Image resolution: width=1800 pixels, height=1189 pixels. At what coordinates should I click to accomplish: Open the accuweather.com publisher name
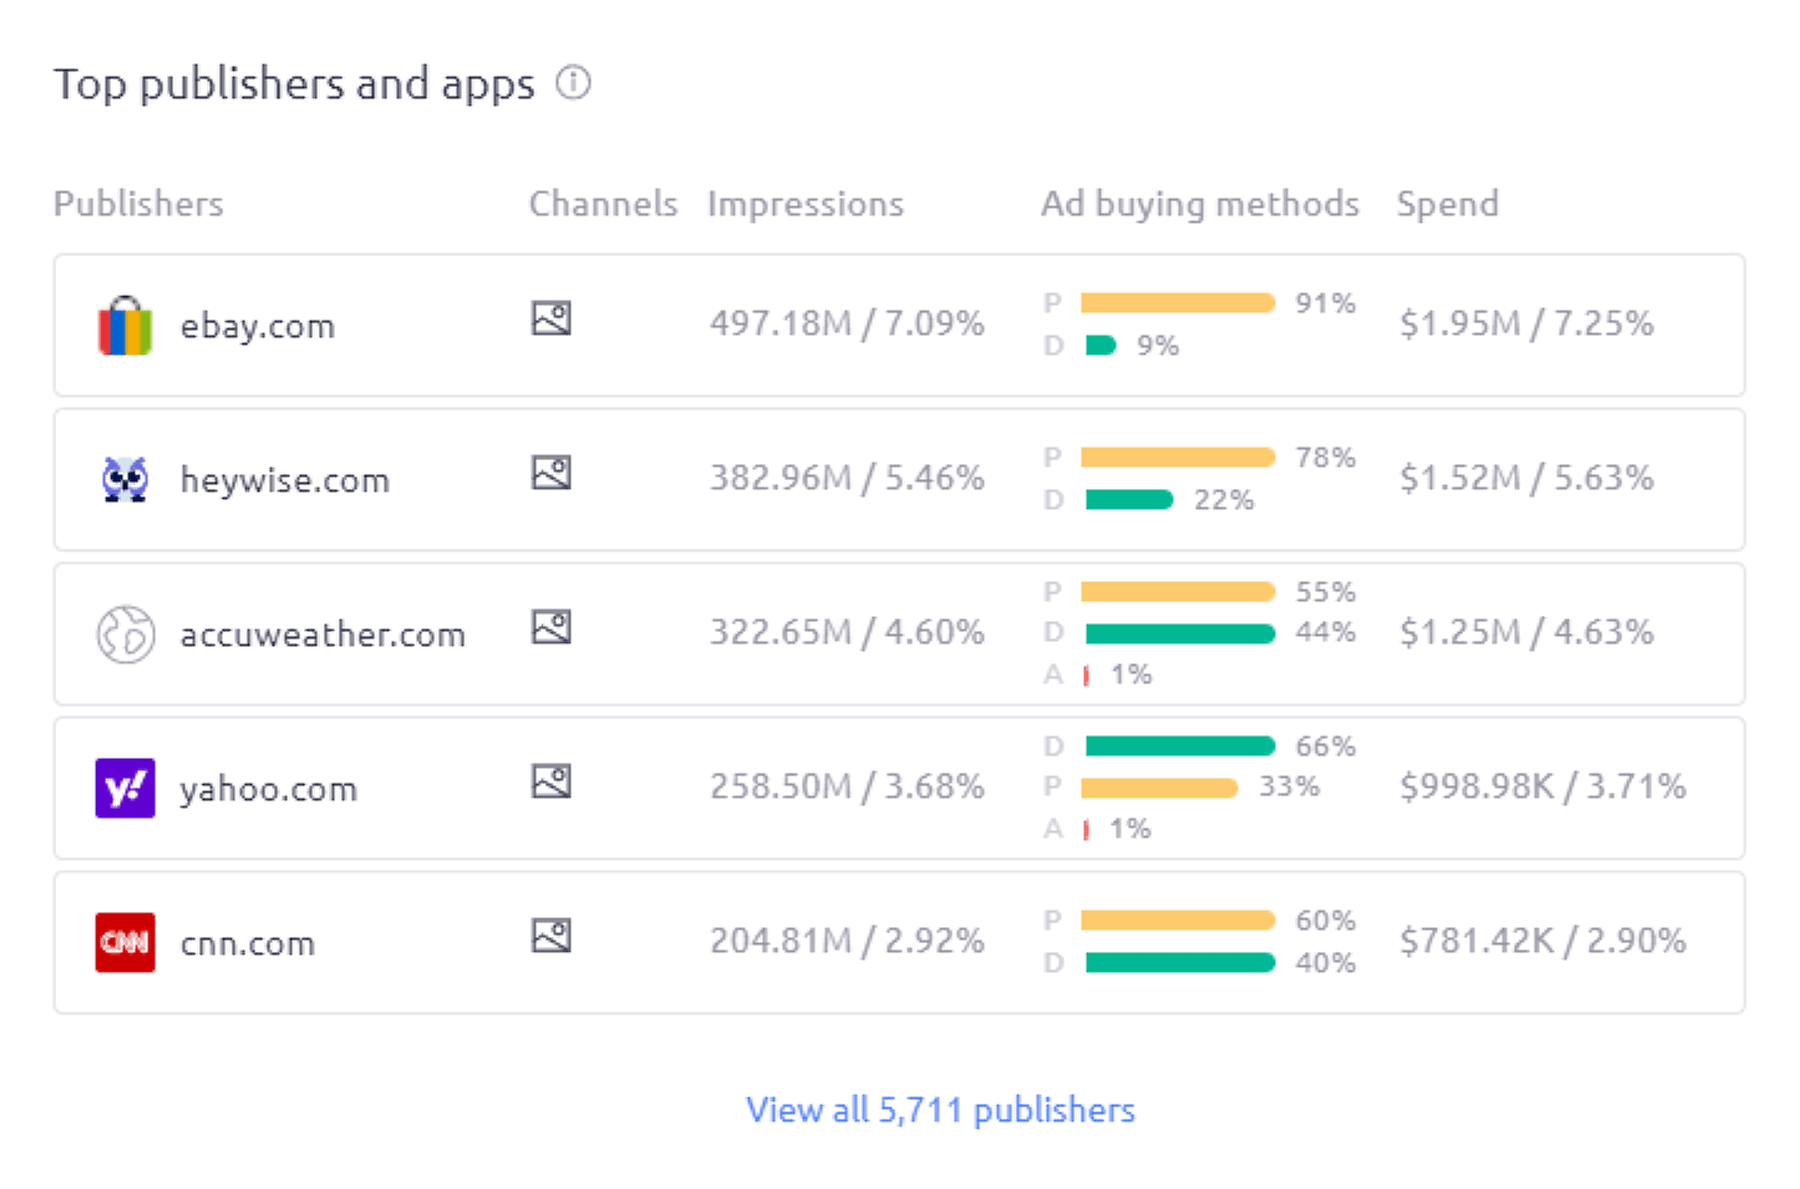[322, 634]
